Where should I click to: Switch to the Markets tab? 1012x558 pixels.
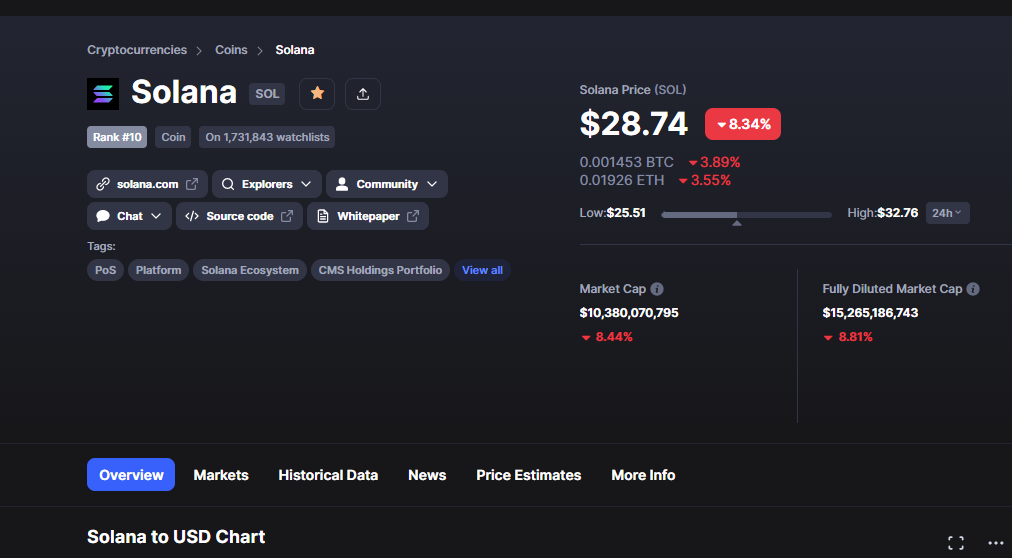(221, 475)
